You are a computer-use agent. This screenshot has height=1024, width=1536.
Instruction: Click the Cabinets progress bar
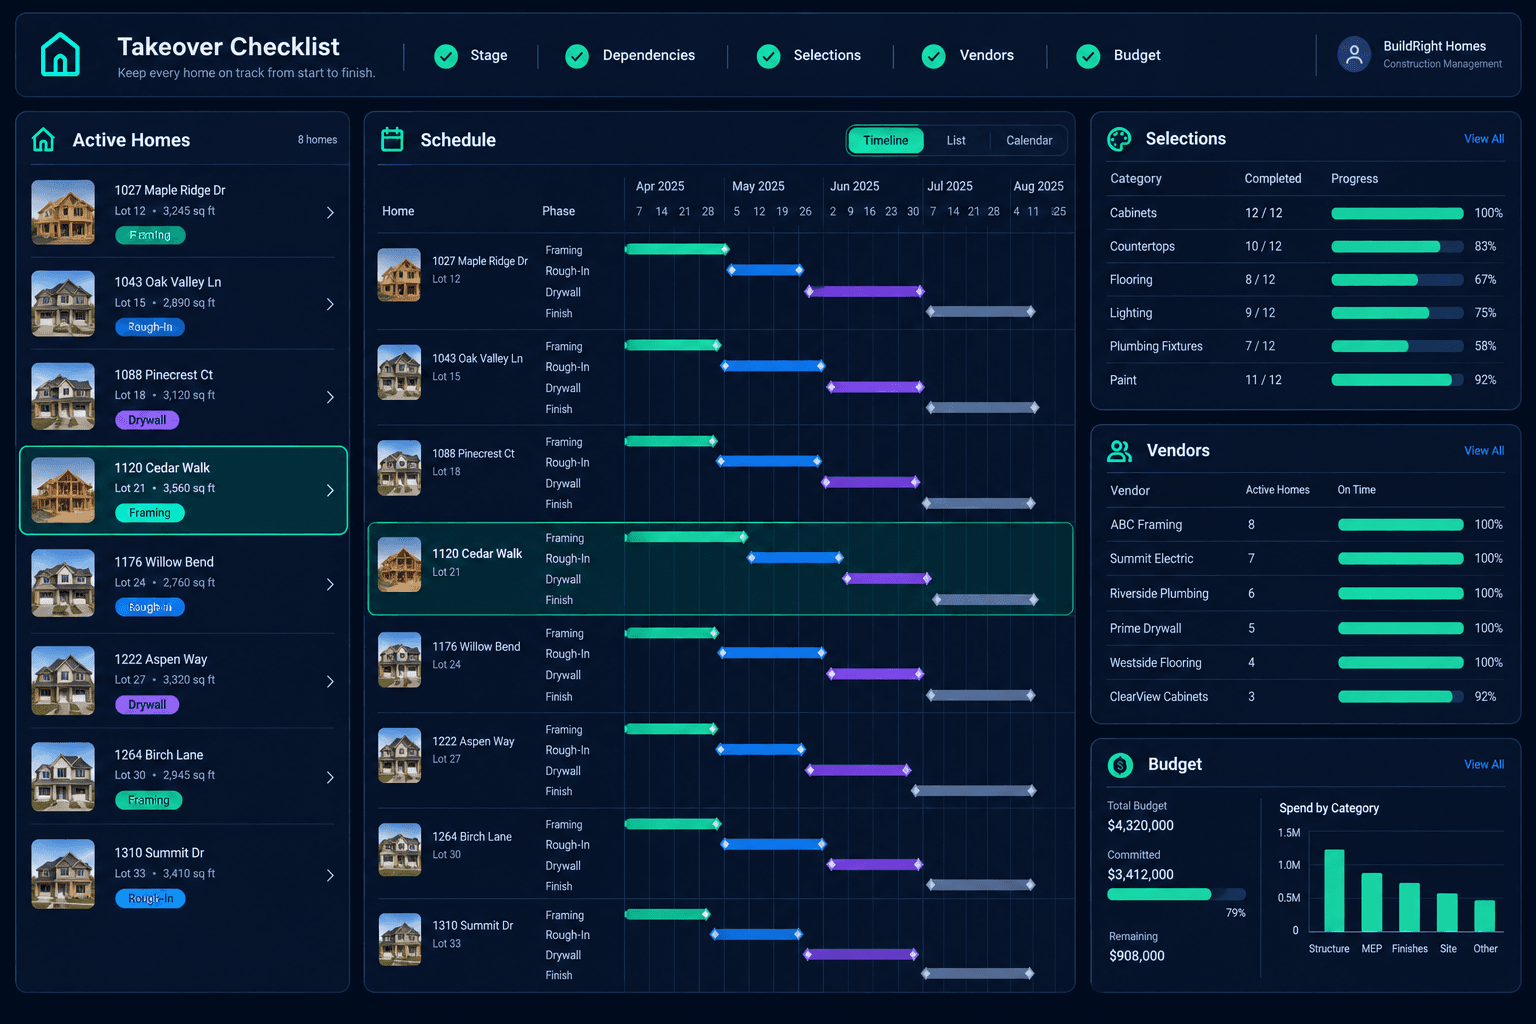[x=1397, y=213]
